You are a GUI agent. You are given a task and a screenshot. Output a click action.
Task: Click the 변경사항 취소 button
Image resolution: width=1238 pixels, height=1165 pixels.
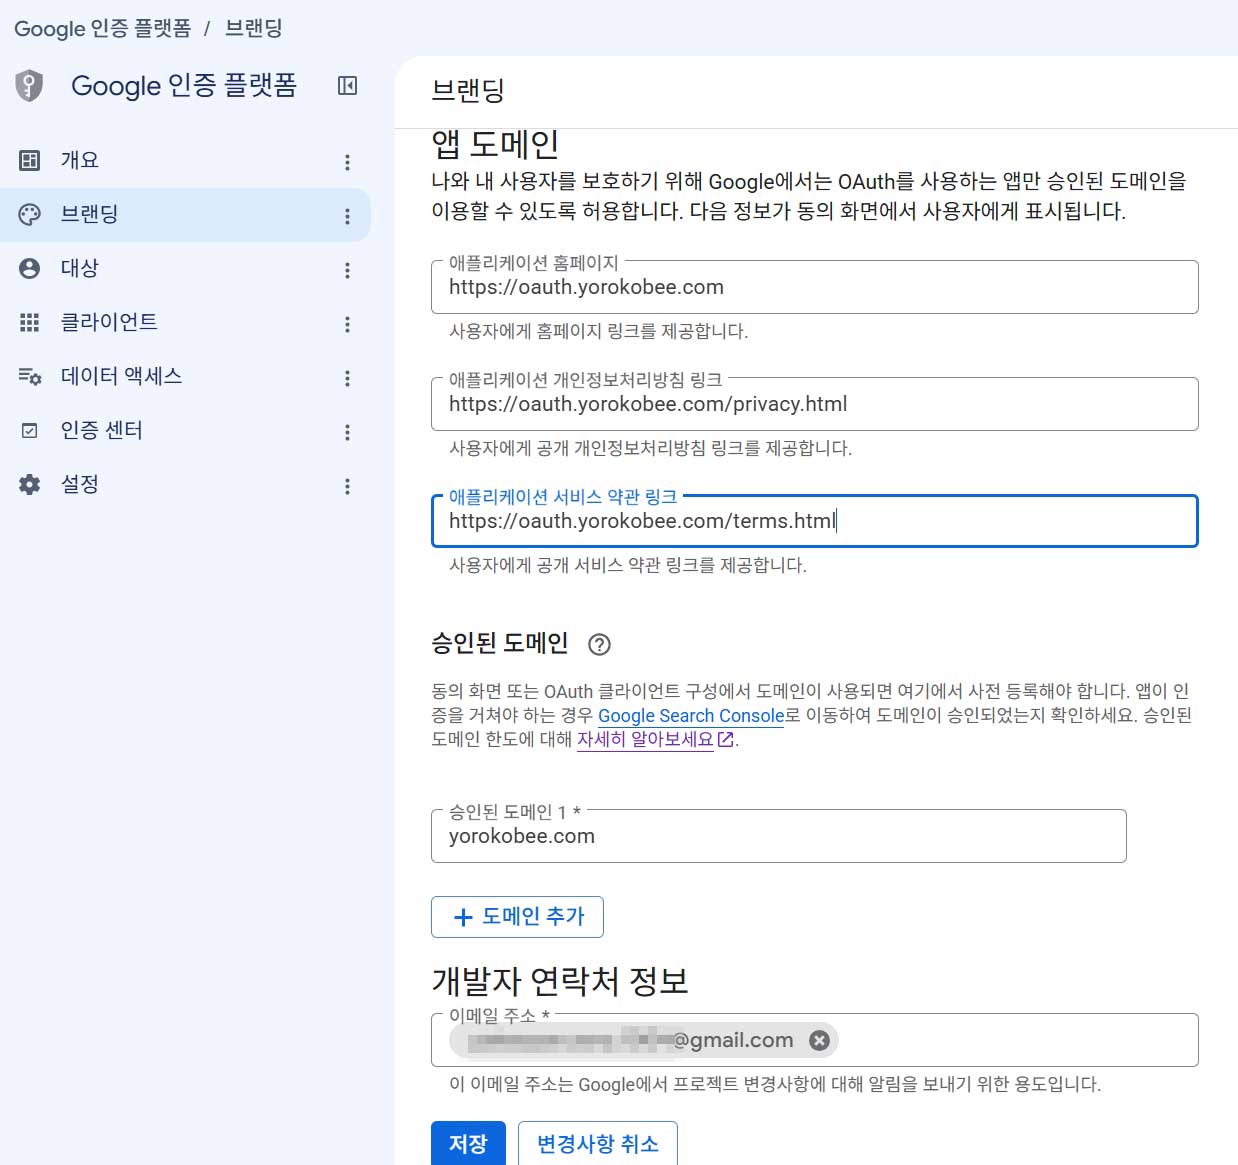pyautogui.click(x=598, y=1143)
